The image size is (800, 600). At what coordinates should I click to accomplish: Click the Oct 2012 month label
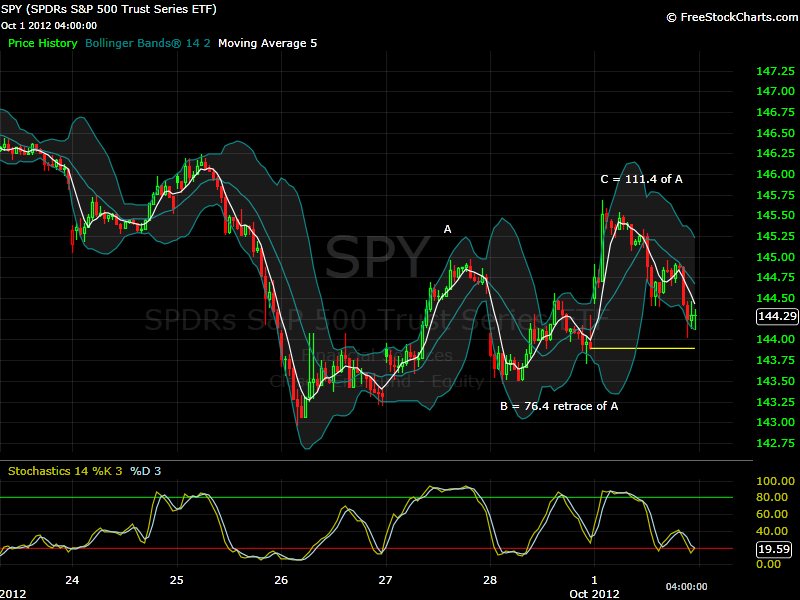pyautogui.click(x=594, y=594)
